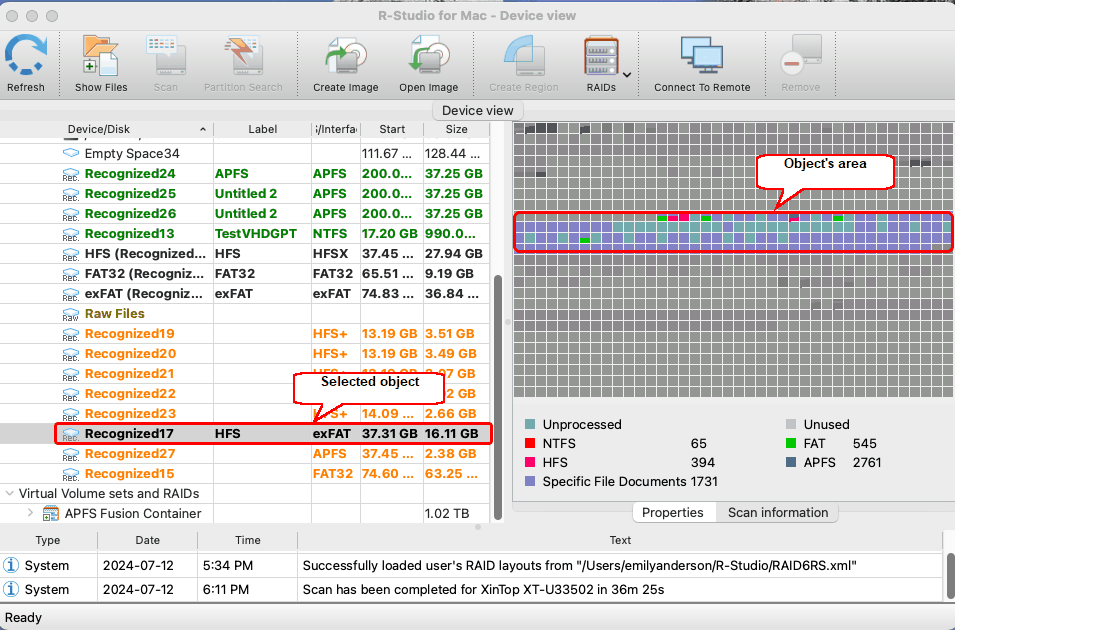Click the Size column header

tap(456, 129)
